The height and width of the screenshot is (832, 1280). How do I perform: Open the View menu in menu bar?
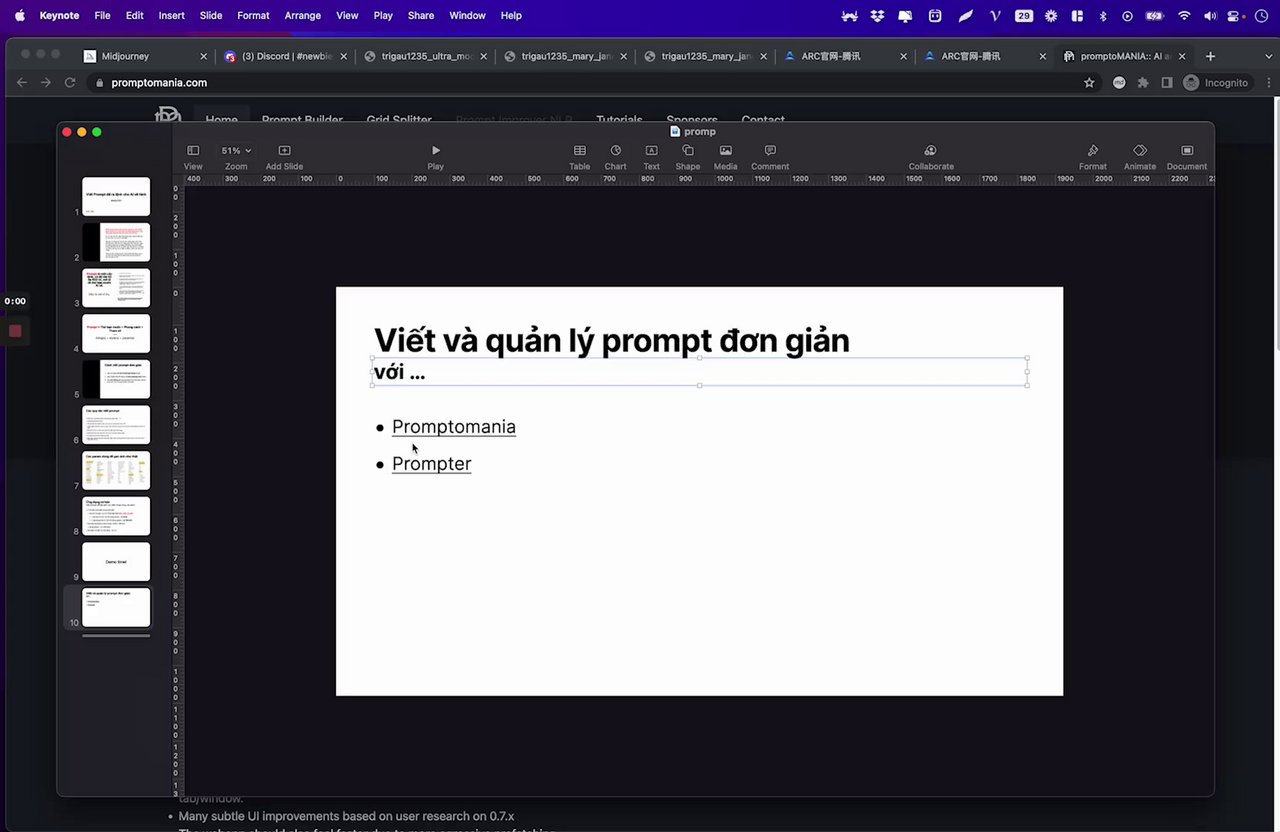tap(347, 15)
